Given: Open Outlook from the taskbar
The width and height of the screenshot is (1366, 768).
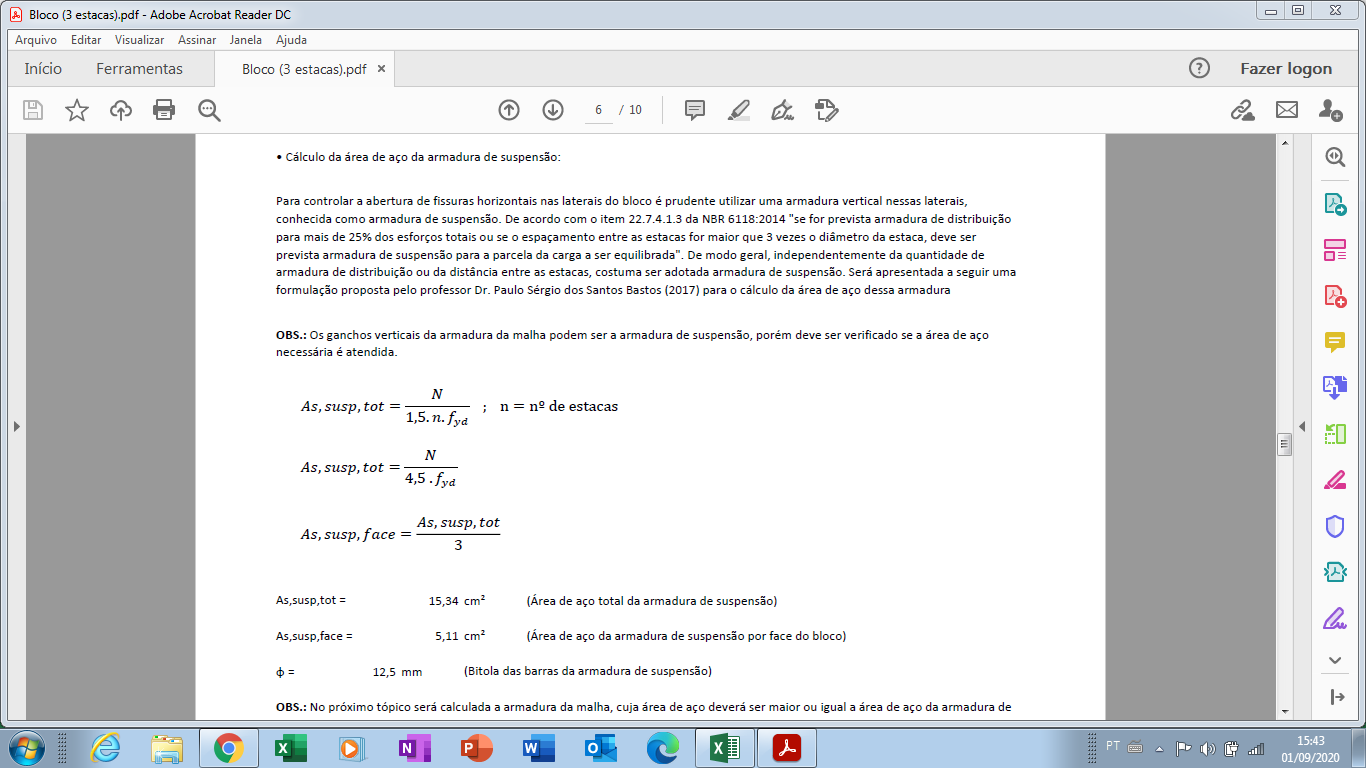Looking at the screenshot, I should [x=599, y=748].
